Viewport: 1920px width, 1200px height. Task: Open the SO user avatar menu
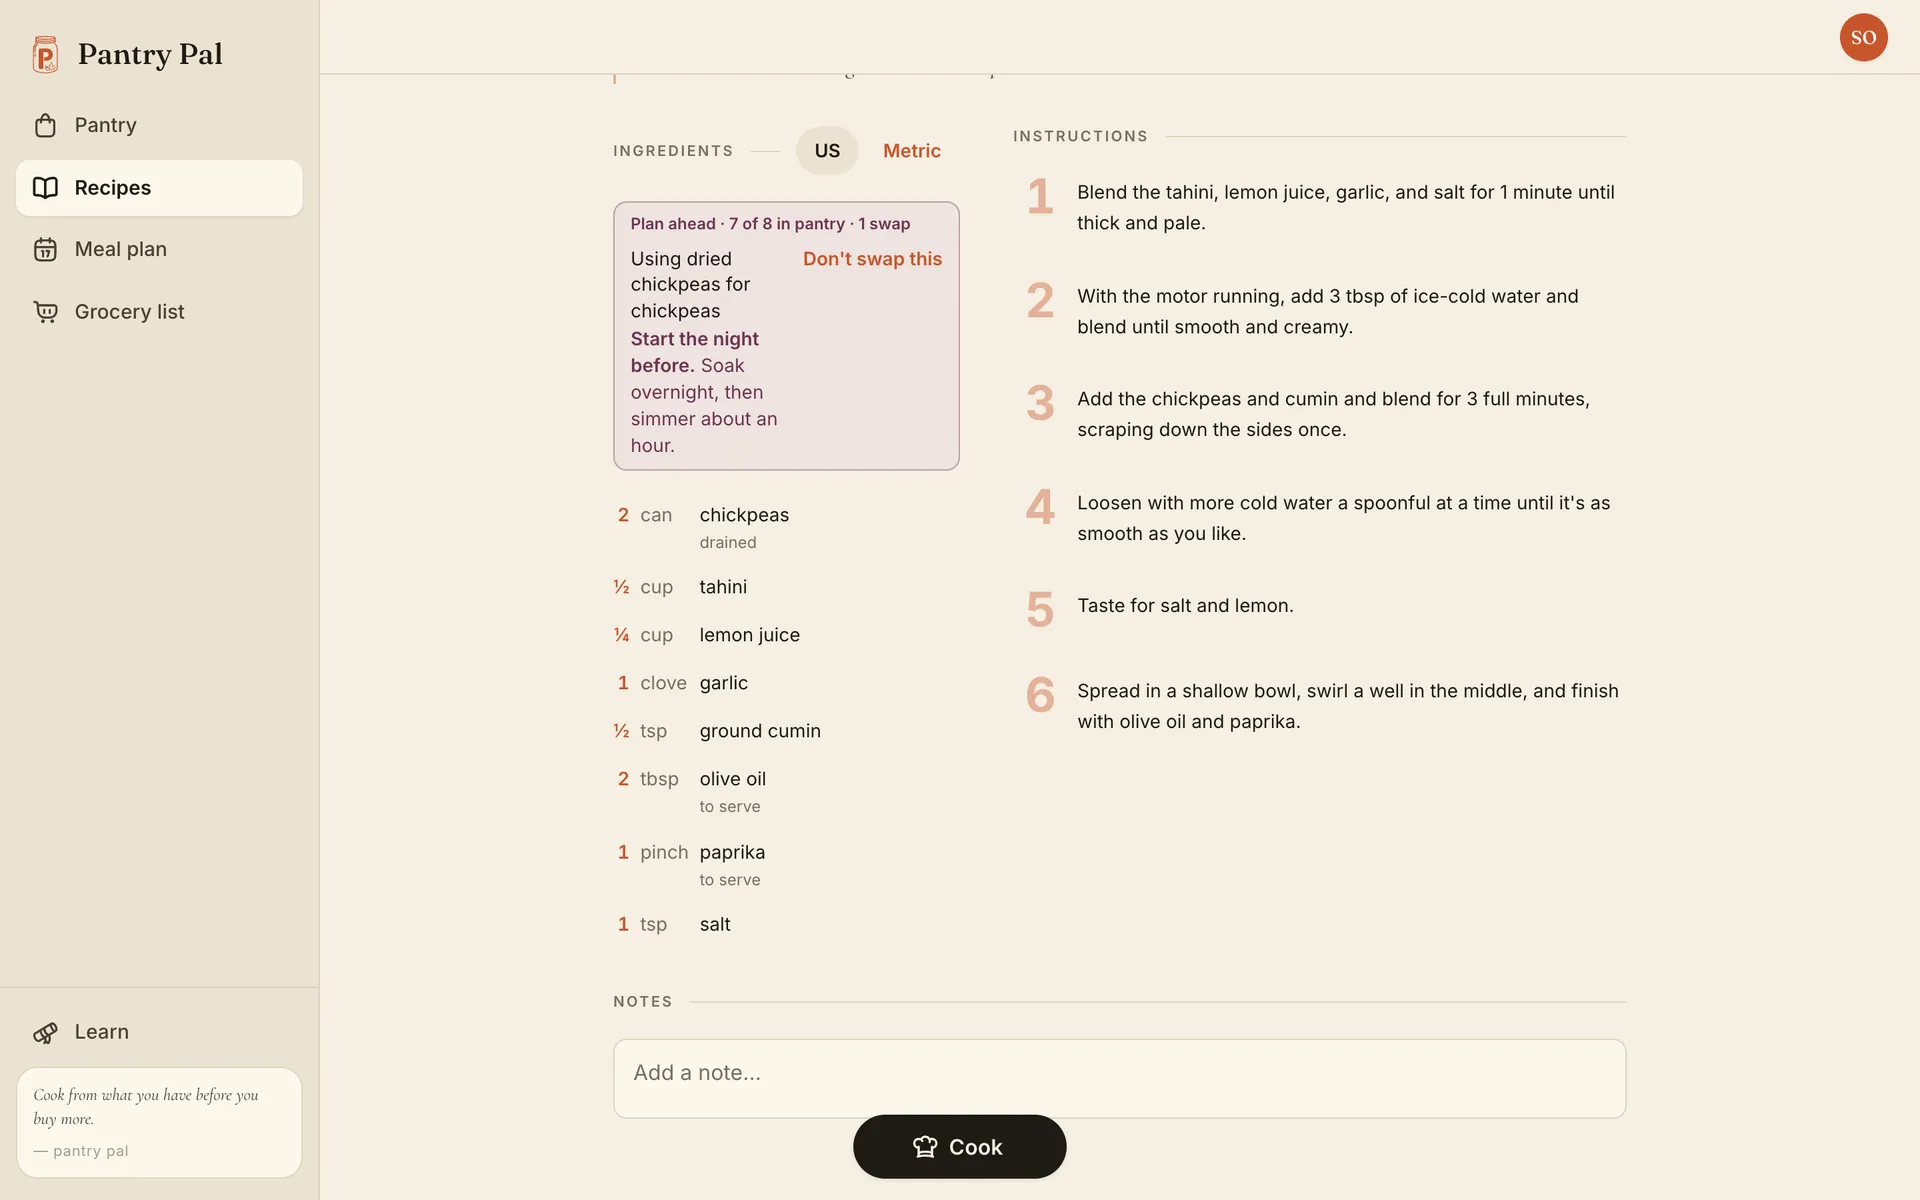coord(1863,37)
